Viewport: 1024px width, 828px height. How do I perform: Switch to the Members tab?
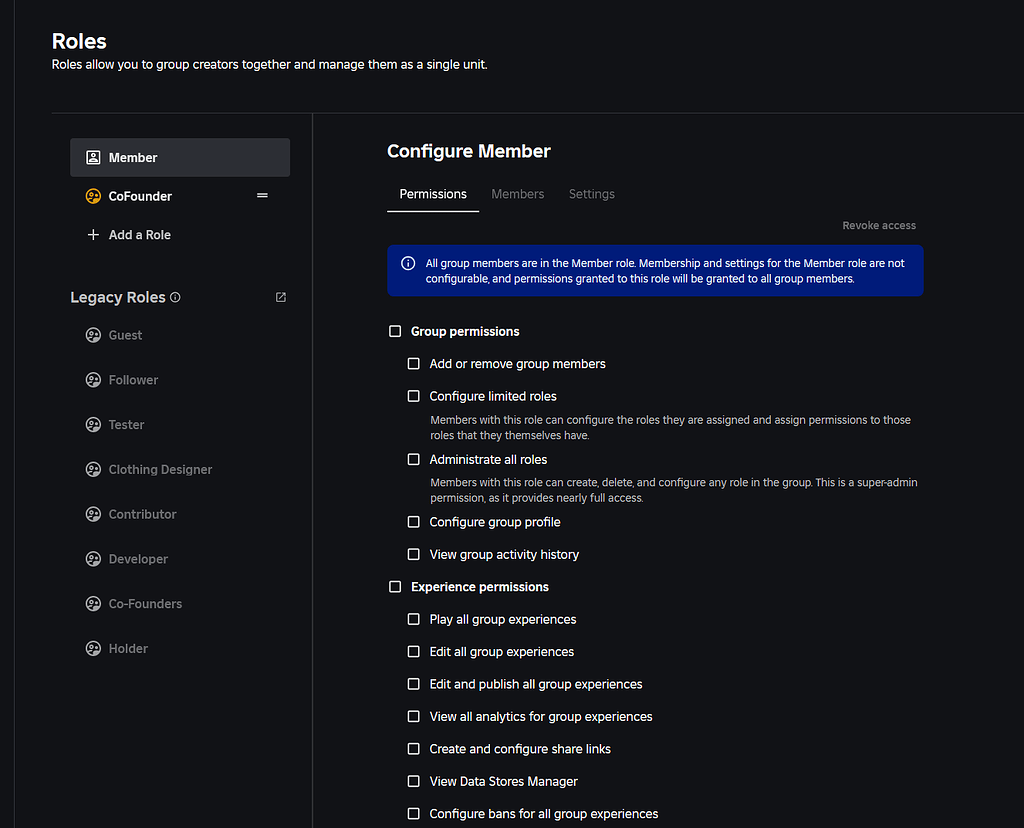[x=518, y=194]
